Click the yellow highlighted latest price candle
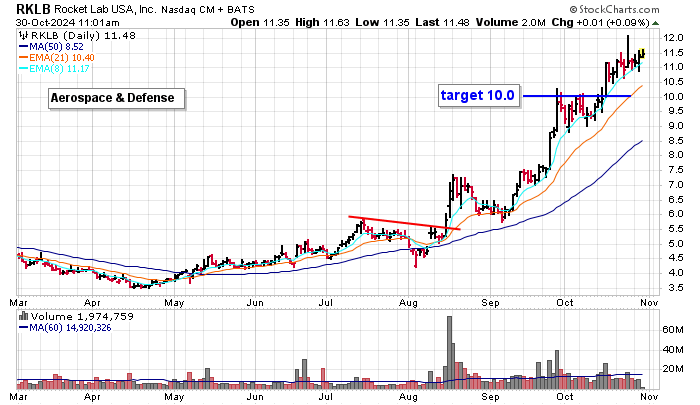700x405 pixels. pos(642,54)
